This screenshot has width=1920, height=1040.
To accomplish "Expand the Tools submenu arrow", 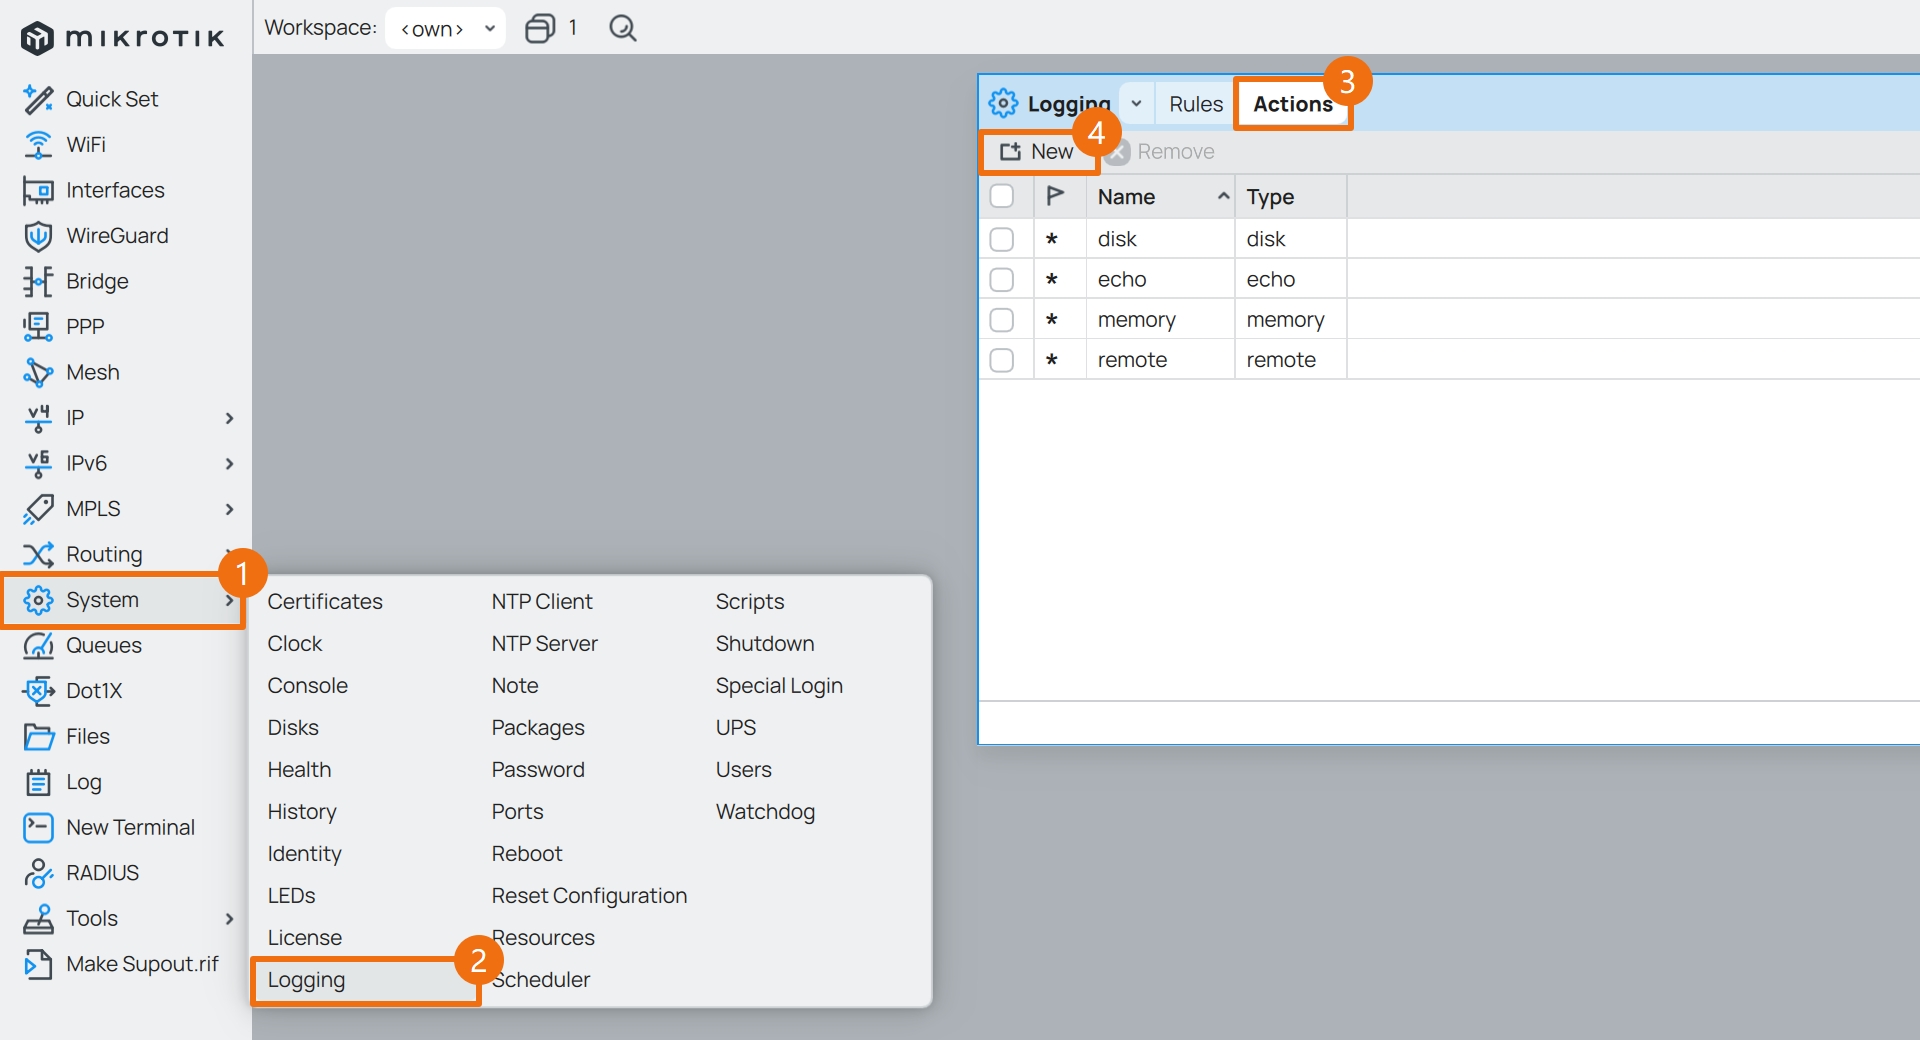I will [229, 918].
